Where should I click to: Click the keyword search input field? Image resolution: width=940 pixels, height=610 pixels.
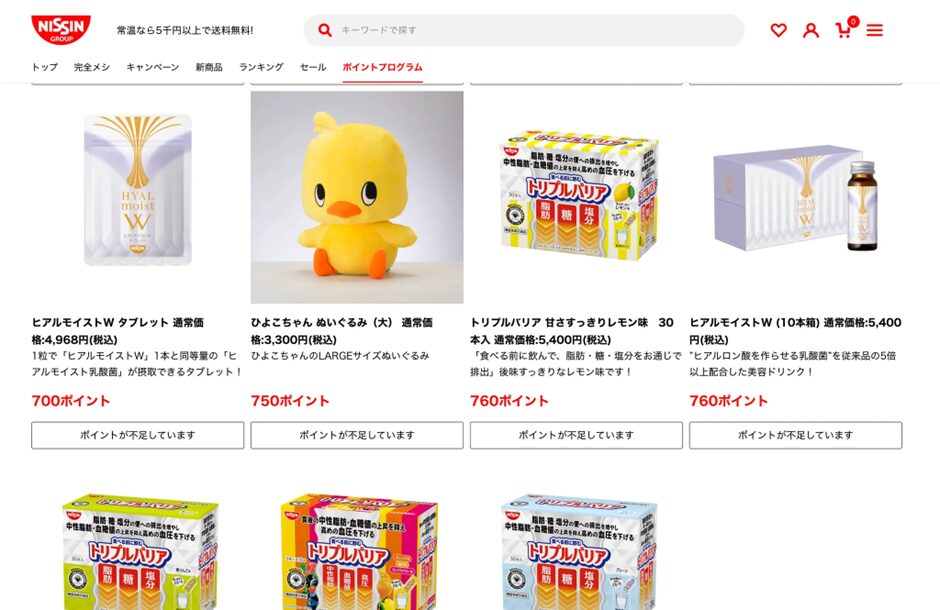(524, 30)
